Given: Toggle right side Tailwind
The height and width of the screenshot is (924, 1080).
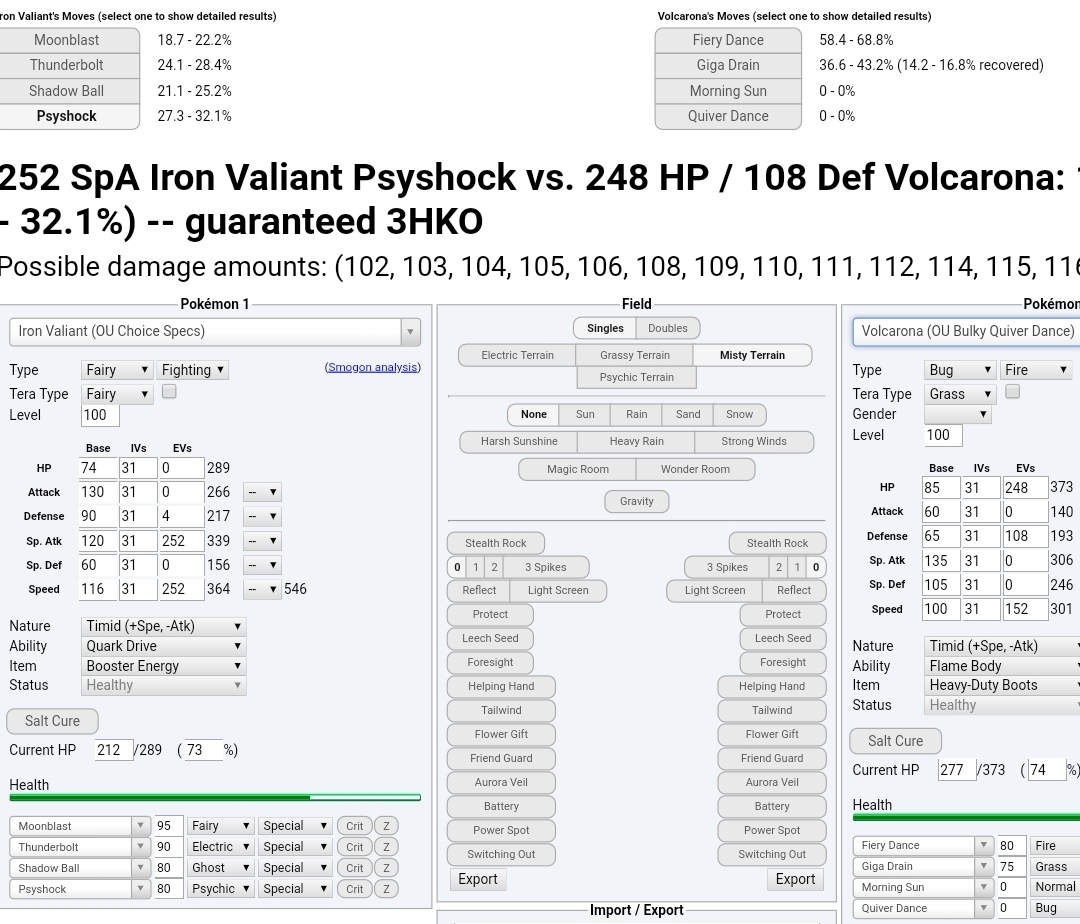Looking at the screenshot, I should point(772,711).
